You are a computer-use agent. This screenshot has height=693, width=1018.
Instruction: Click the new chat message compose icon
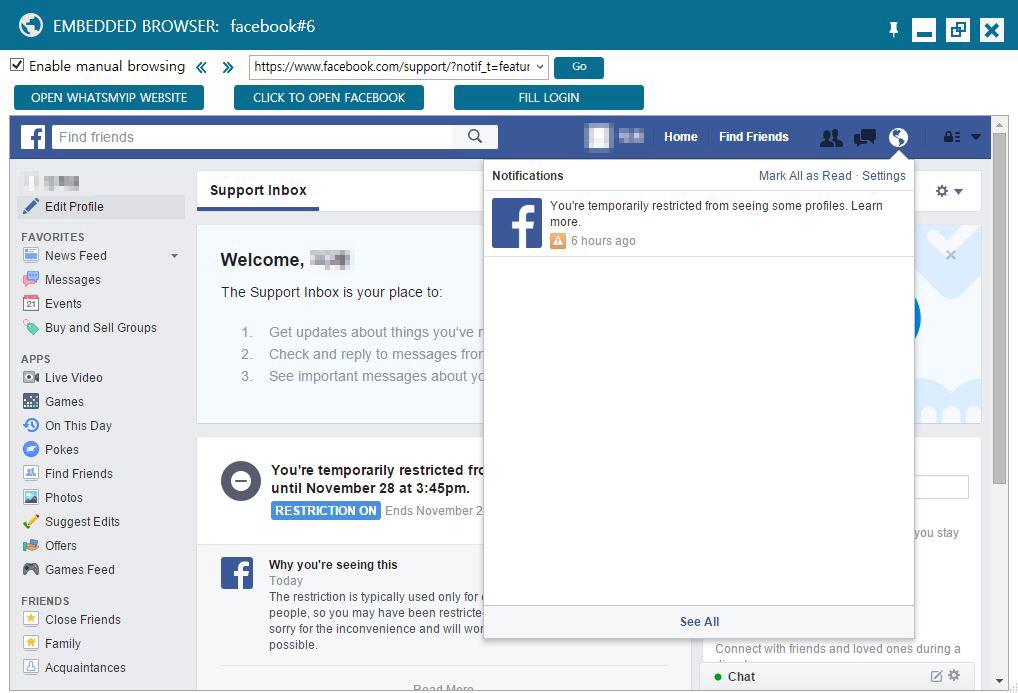tap(936, 676)
